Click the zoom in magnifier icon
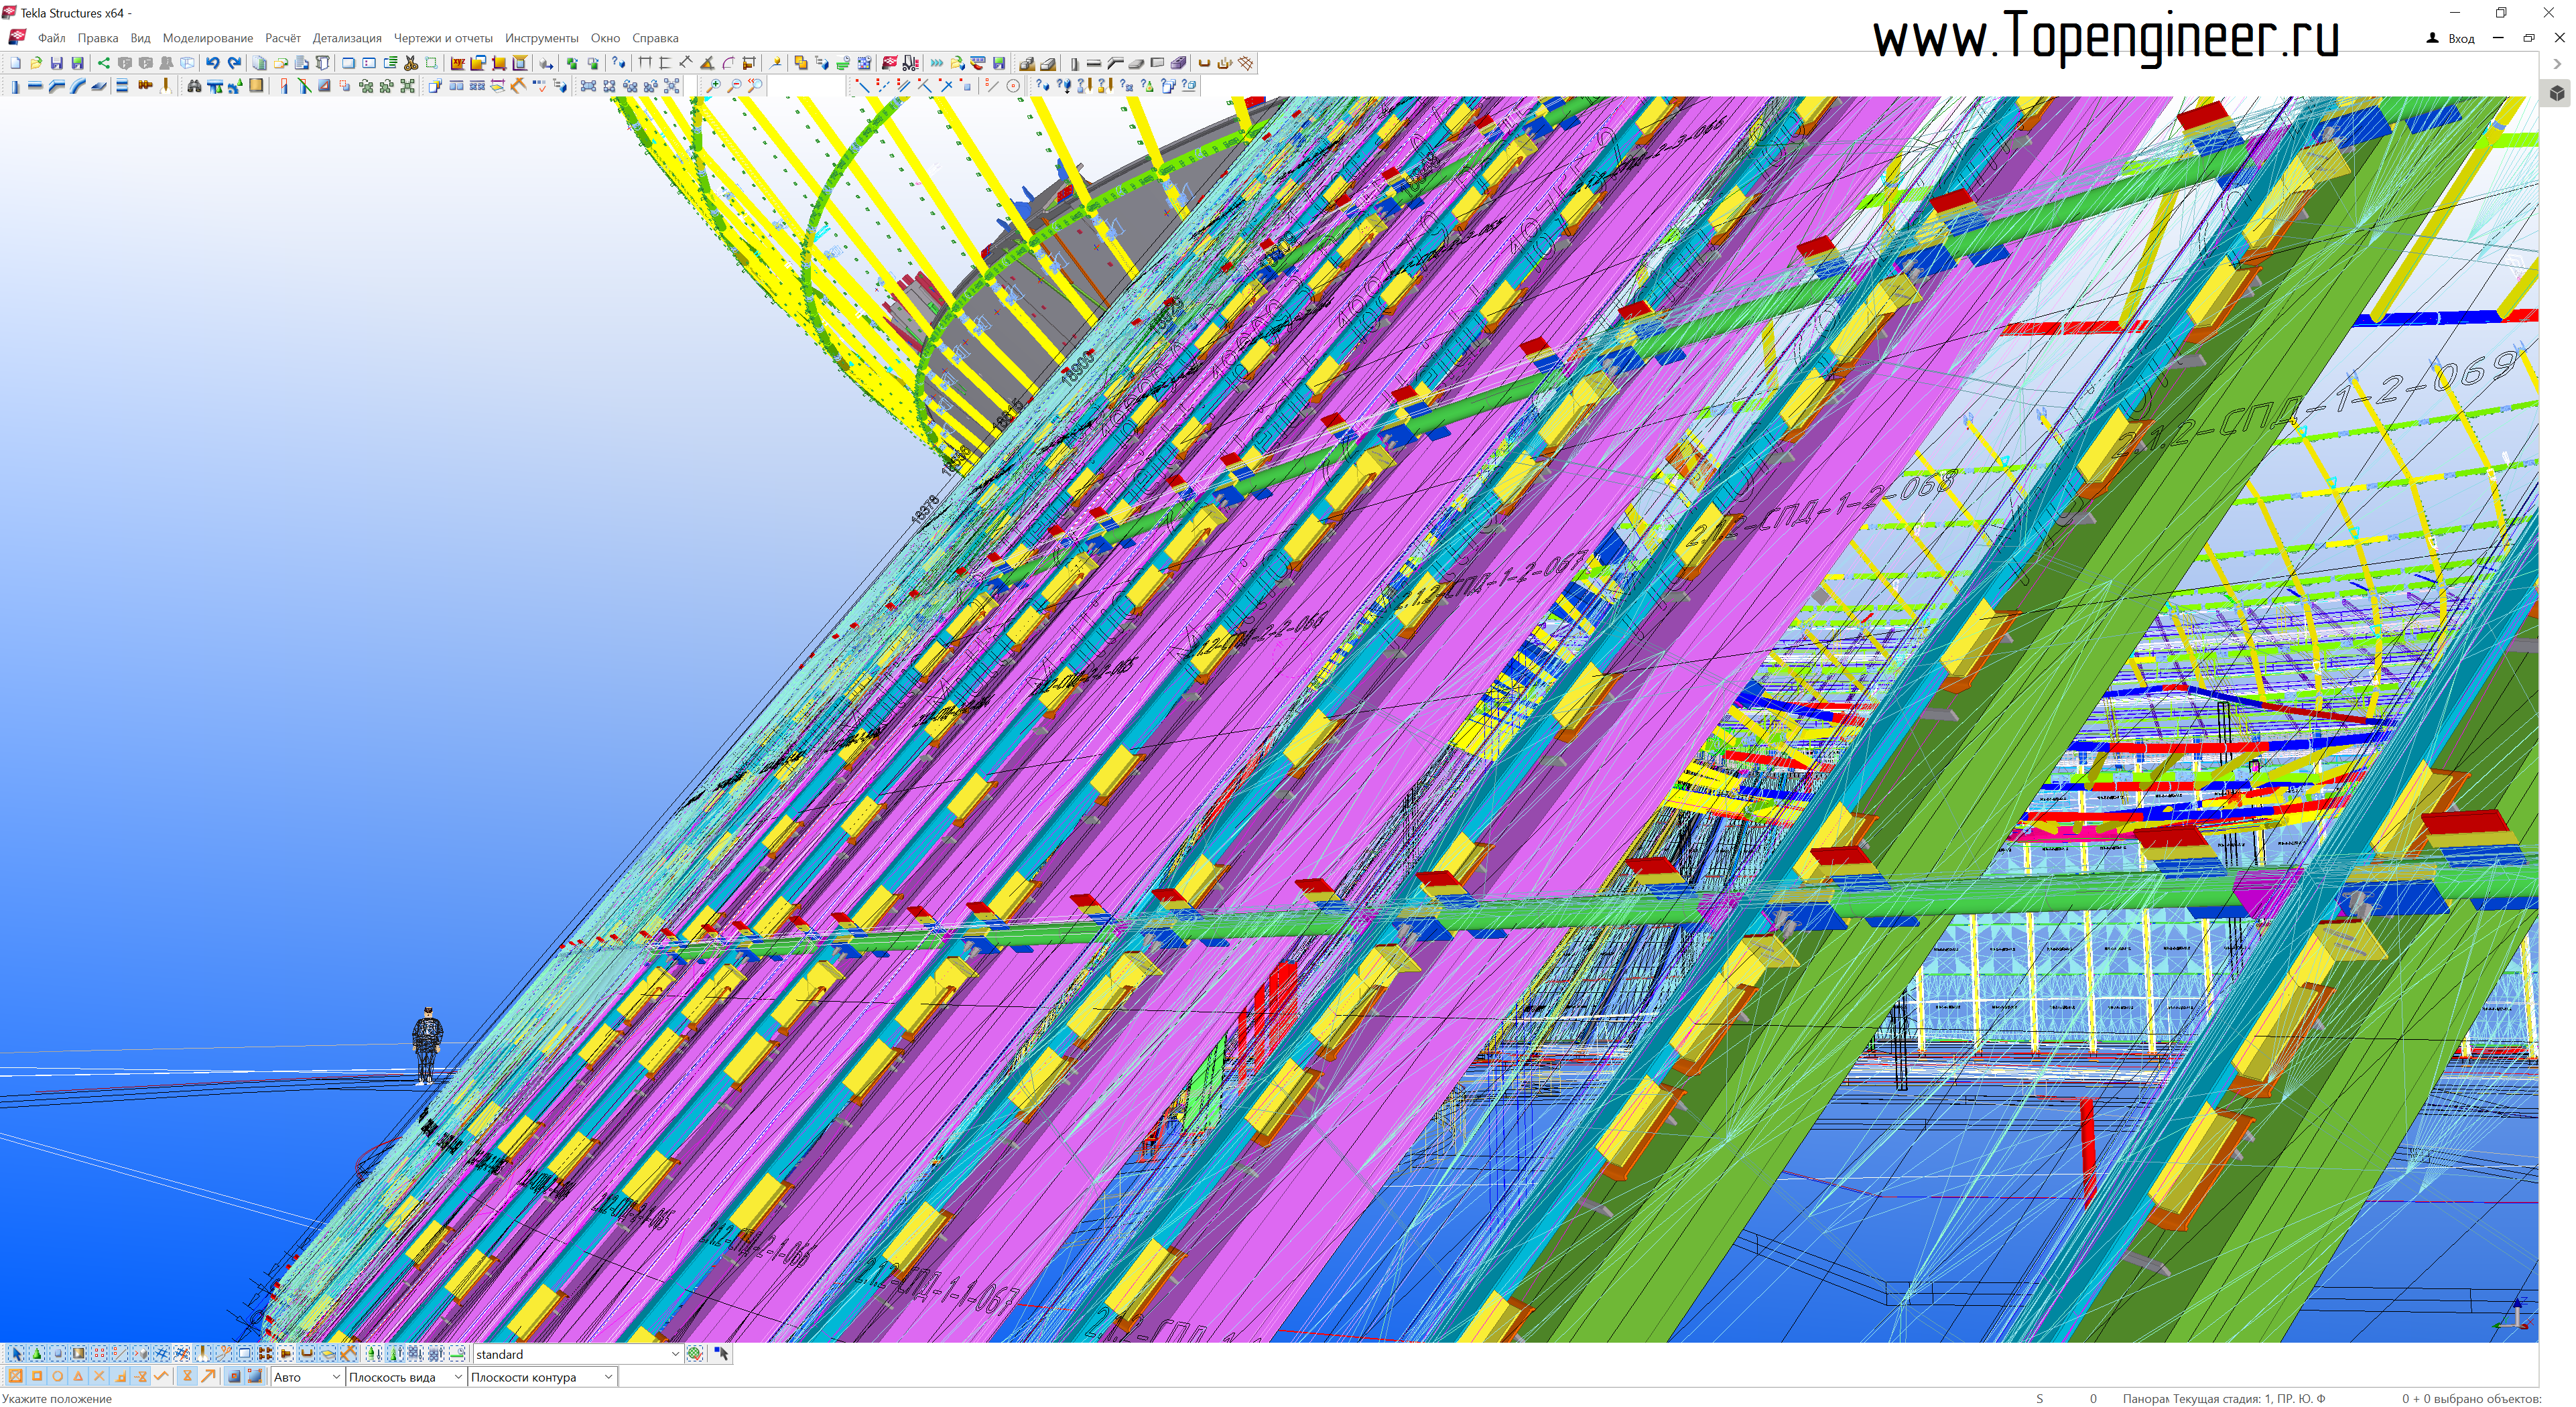 (713, 86)
